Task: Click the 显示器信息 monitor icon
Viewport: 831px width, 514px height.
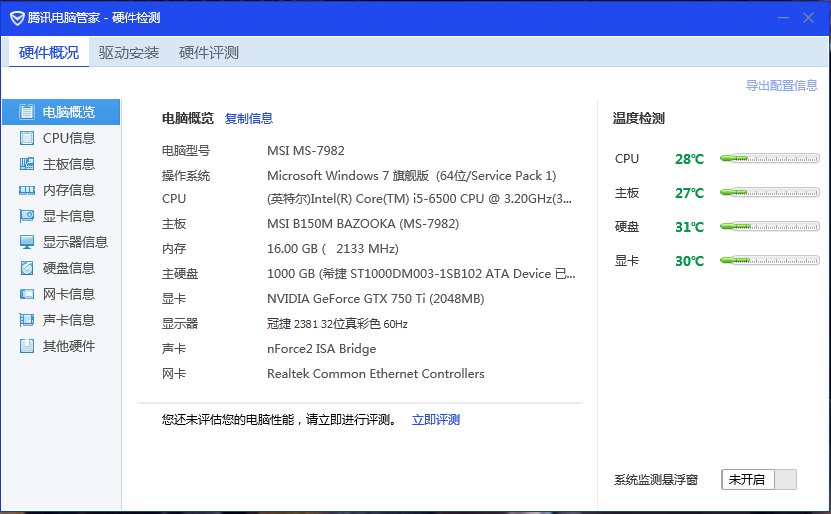Action: coord(27,242)
